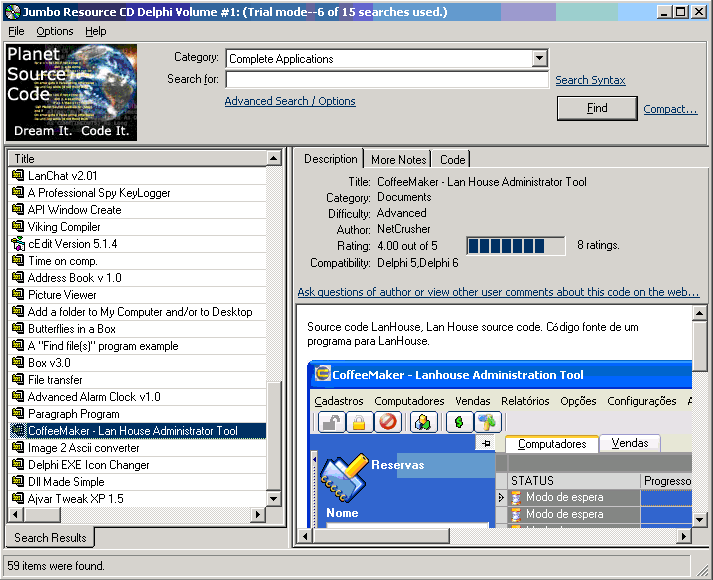
Task: Switch to the Description tab
Action: 331,159
